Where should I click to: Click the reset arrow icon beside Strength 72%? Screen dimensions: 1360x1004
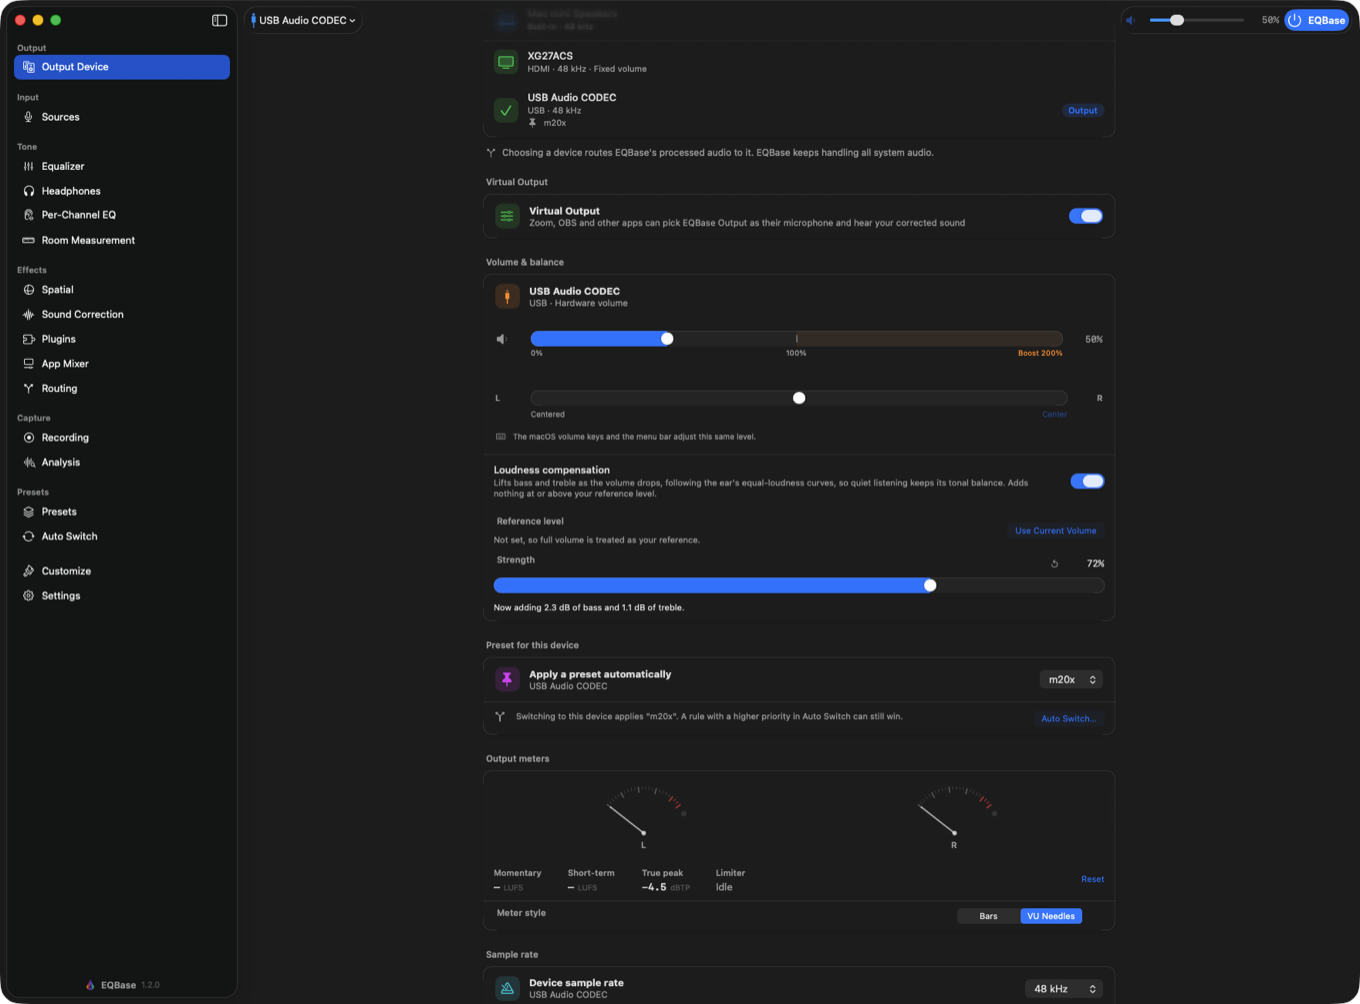point(1054,564)
